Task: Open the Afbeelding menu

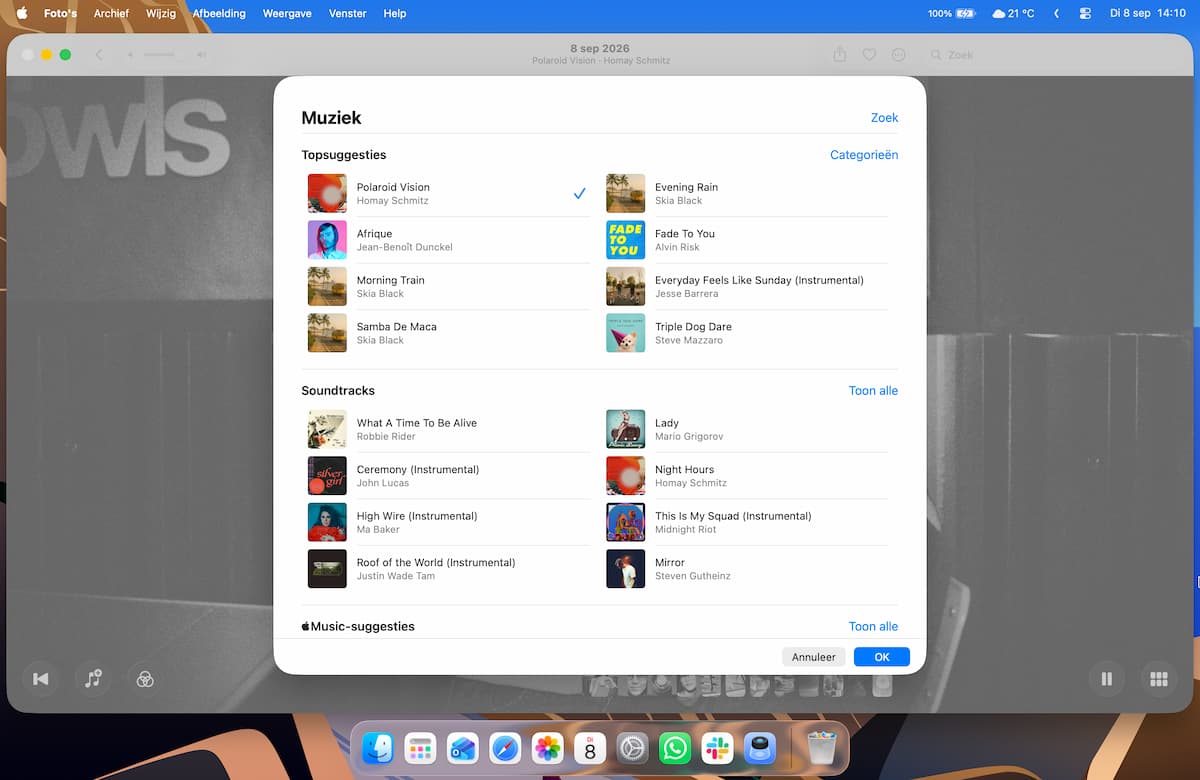Action: pos(219,14)
